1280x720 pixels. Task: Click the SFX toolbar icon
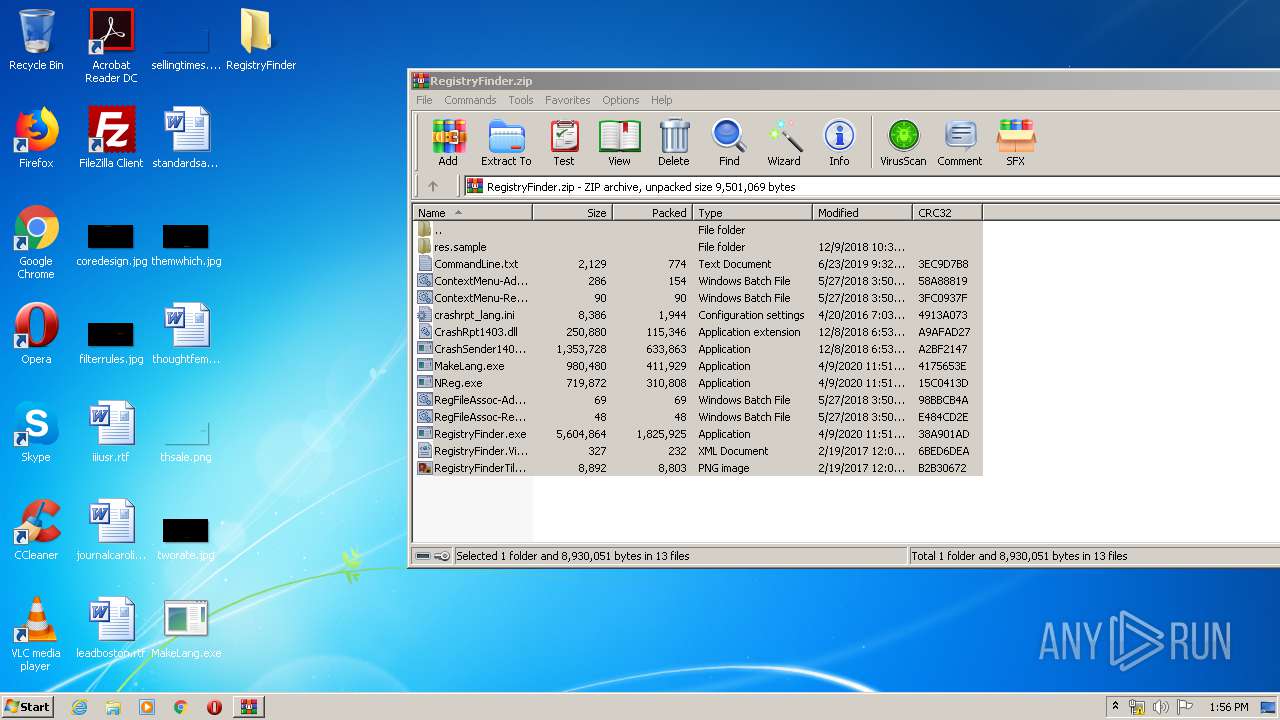click(1015, 143)
